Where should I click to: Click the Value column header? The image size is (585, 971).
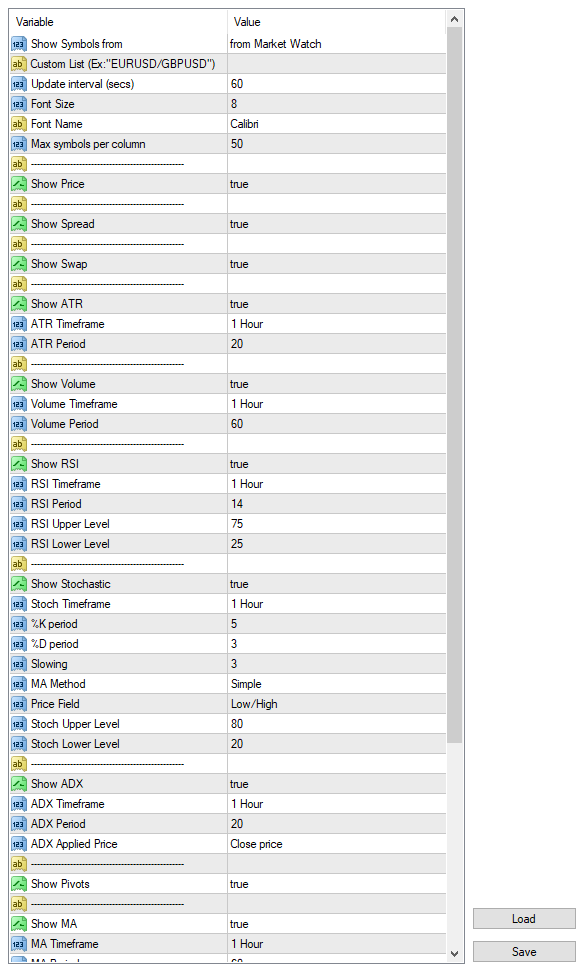click(x=337, y=22)
